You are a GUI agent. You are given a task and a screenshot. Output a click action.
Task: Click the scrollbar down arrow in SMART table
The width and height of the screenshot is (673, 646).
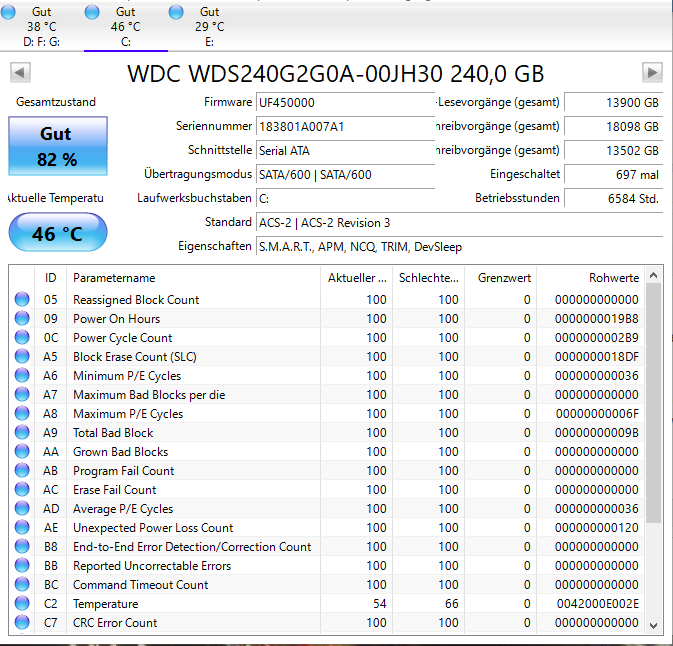pos(653,625)
